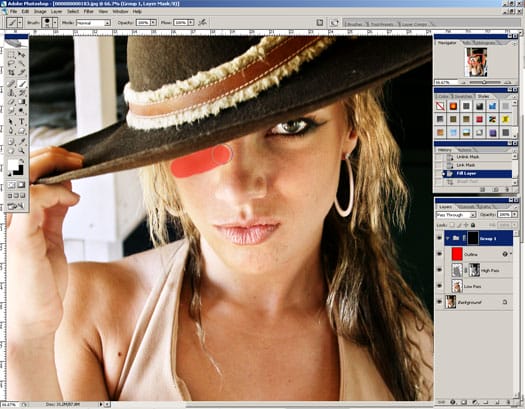The width and height of the screenshot is (525, 409).
Task: Expand the Outline layer effects arrow
Action: (x=511, y=254)
